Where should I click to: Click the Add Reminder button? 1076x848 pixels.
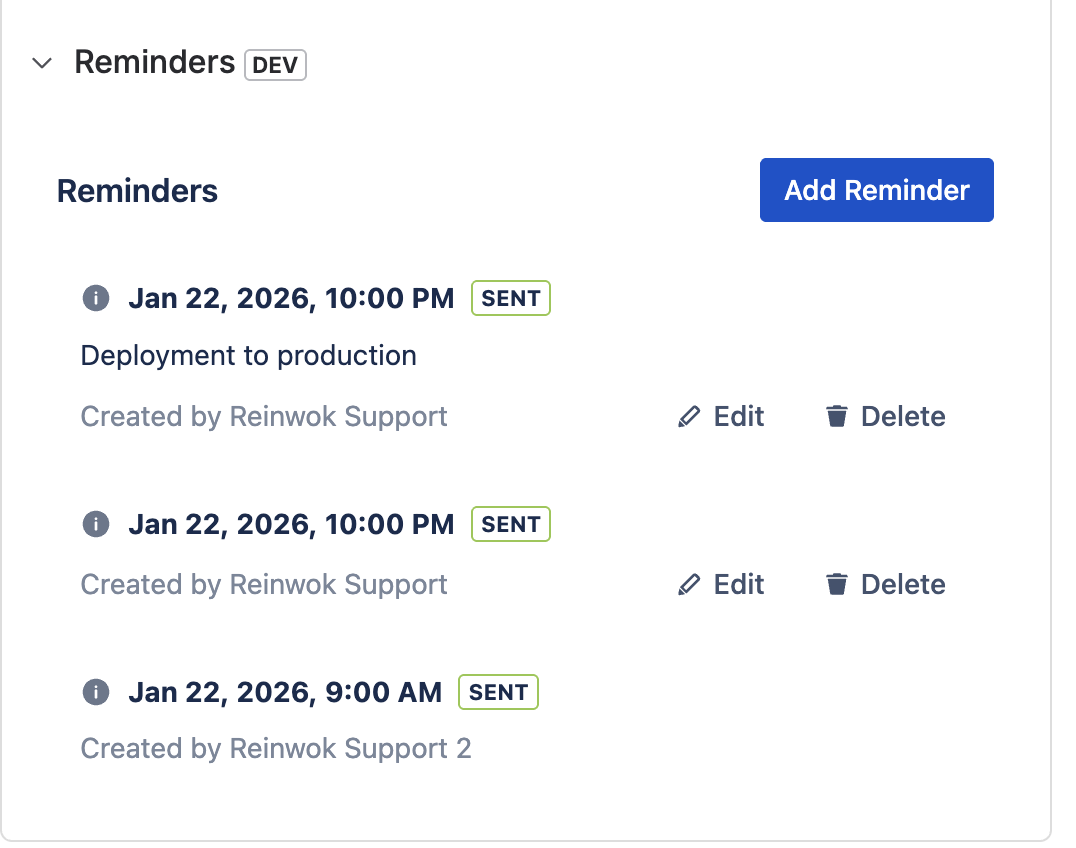[876, 190]
